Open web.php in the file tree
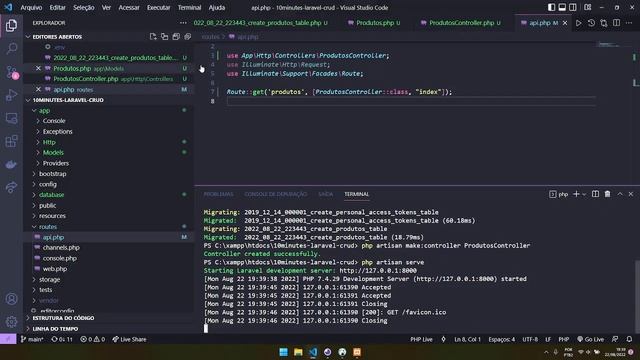Screen dimensions: 640x360 pyautogui.click(x=55, y=269)
